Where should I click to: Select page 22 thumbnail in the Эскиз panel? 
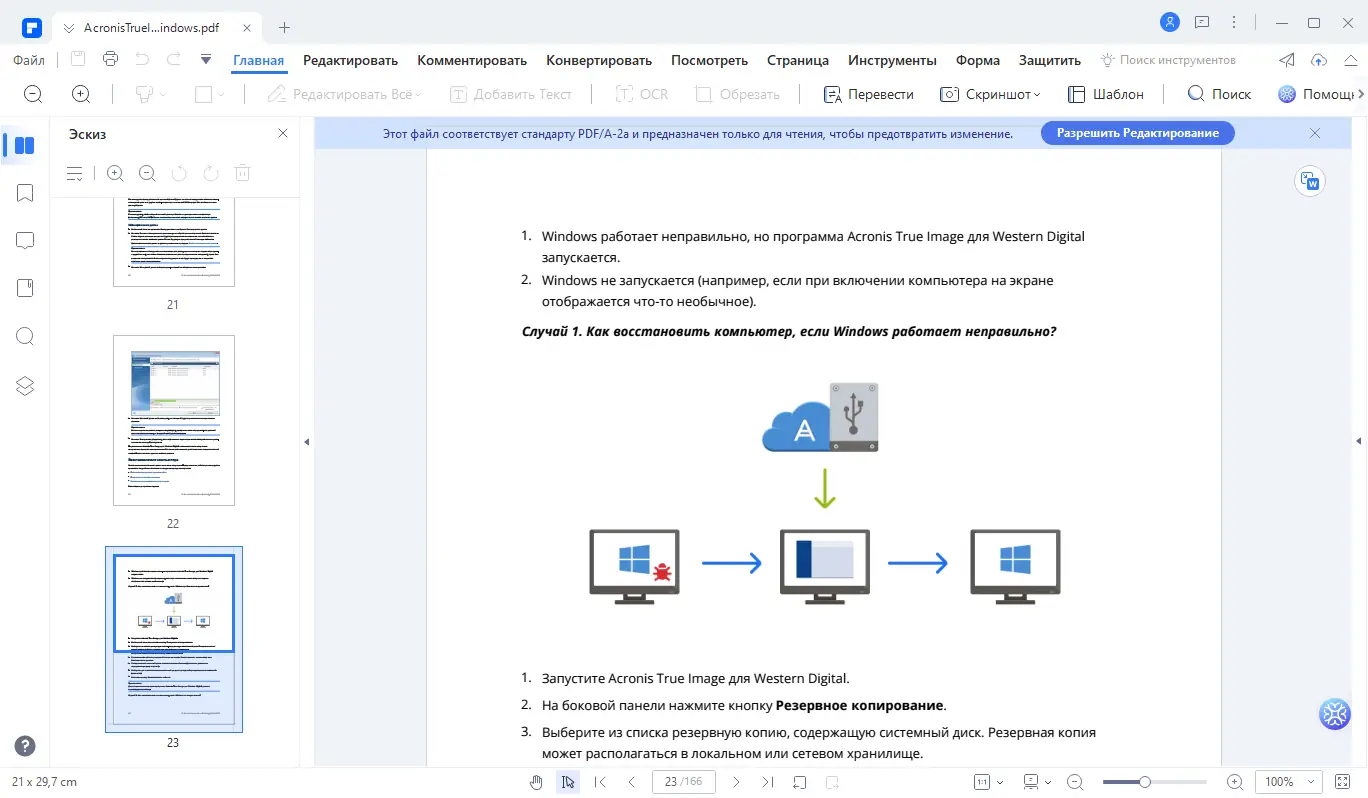pyautogui.click(x=174, y=420)
